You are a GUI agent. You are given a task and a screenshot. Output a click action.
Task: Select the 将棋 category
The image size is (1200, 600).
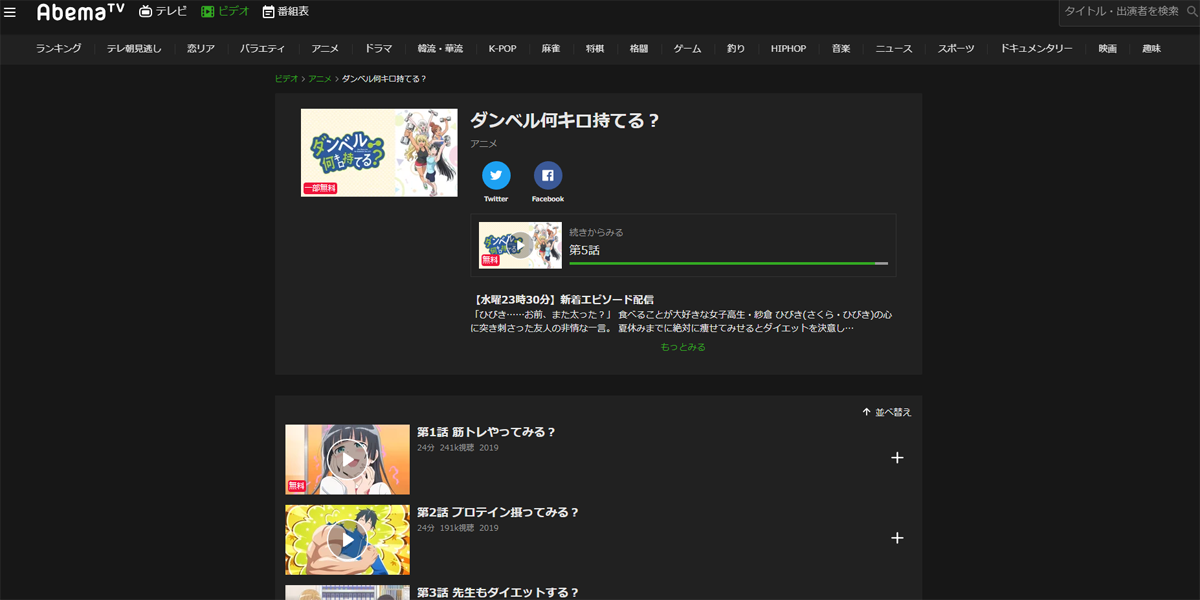[595, 48]
